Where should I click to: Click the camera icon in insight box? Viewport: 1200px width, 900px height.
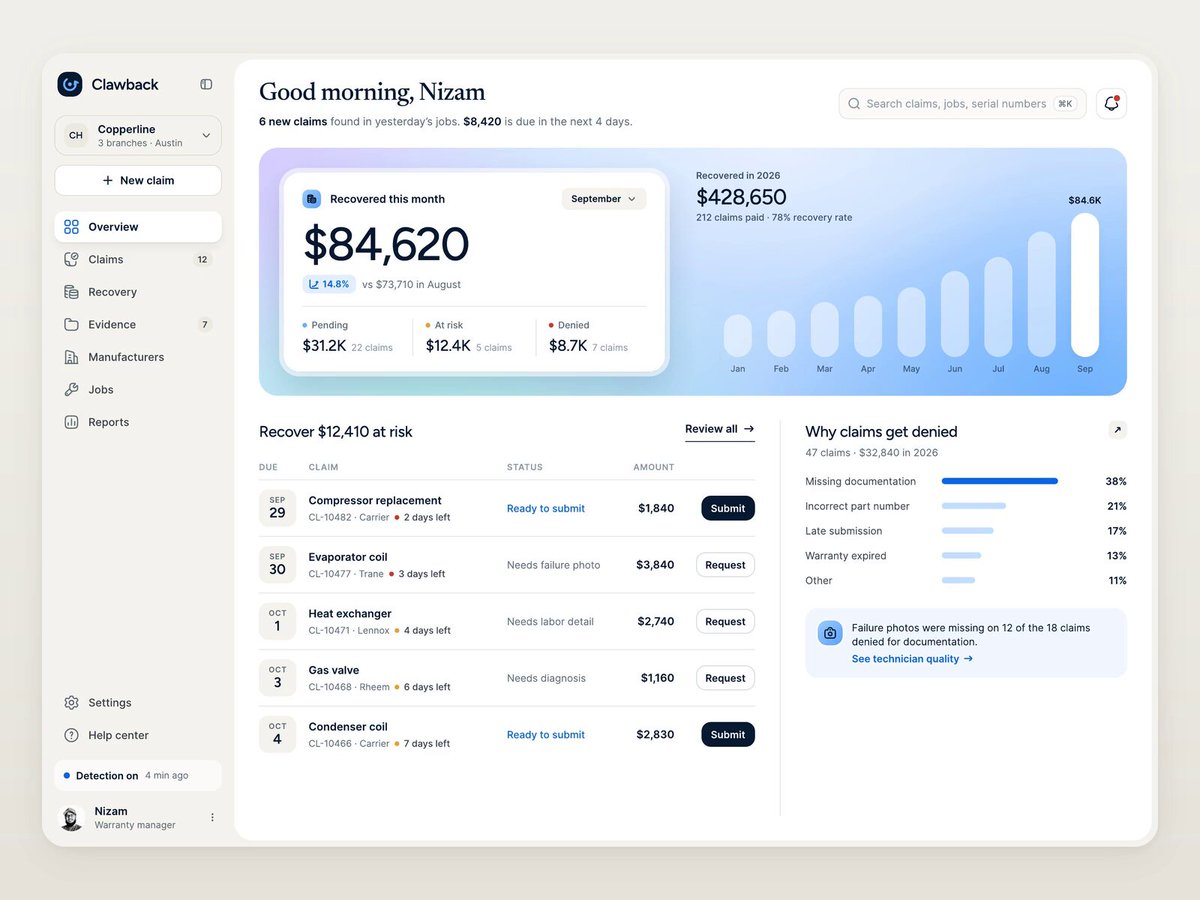pos(830,633)
